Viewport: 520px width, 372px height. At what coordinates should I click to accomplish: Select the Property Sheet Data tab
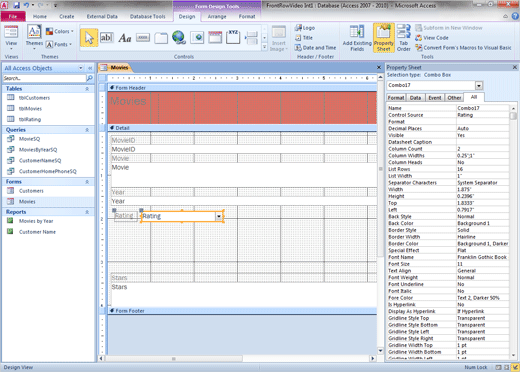415,98
